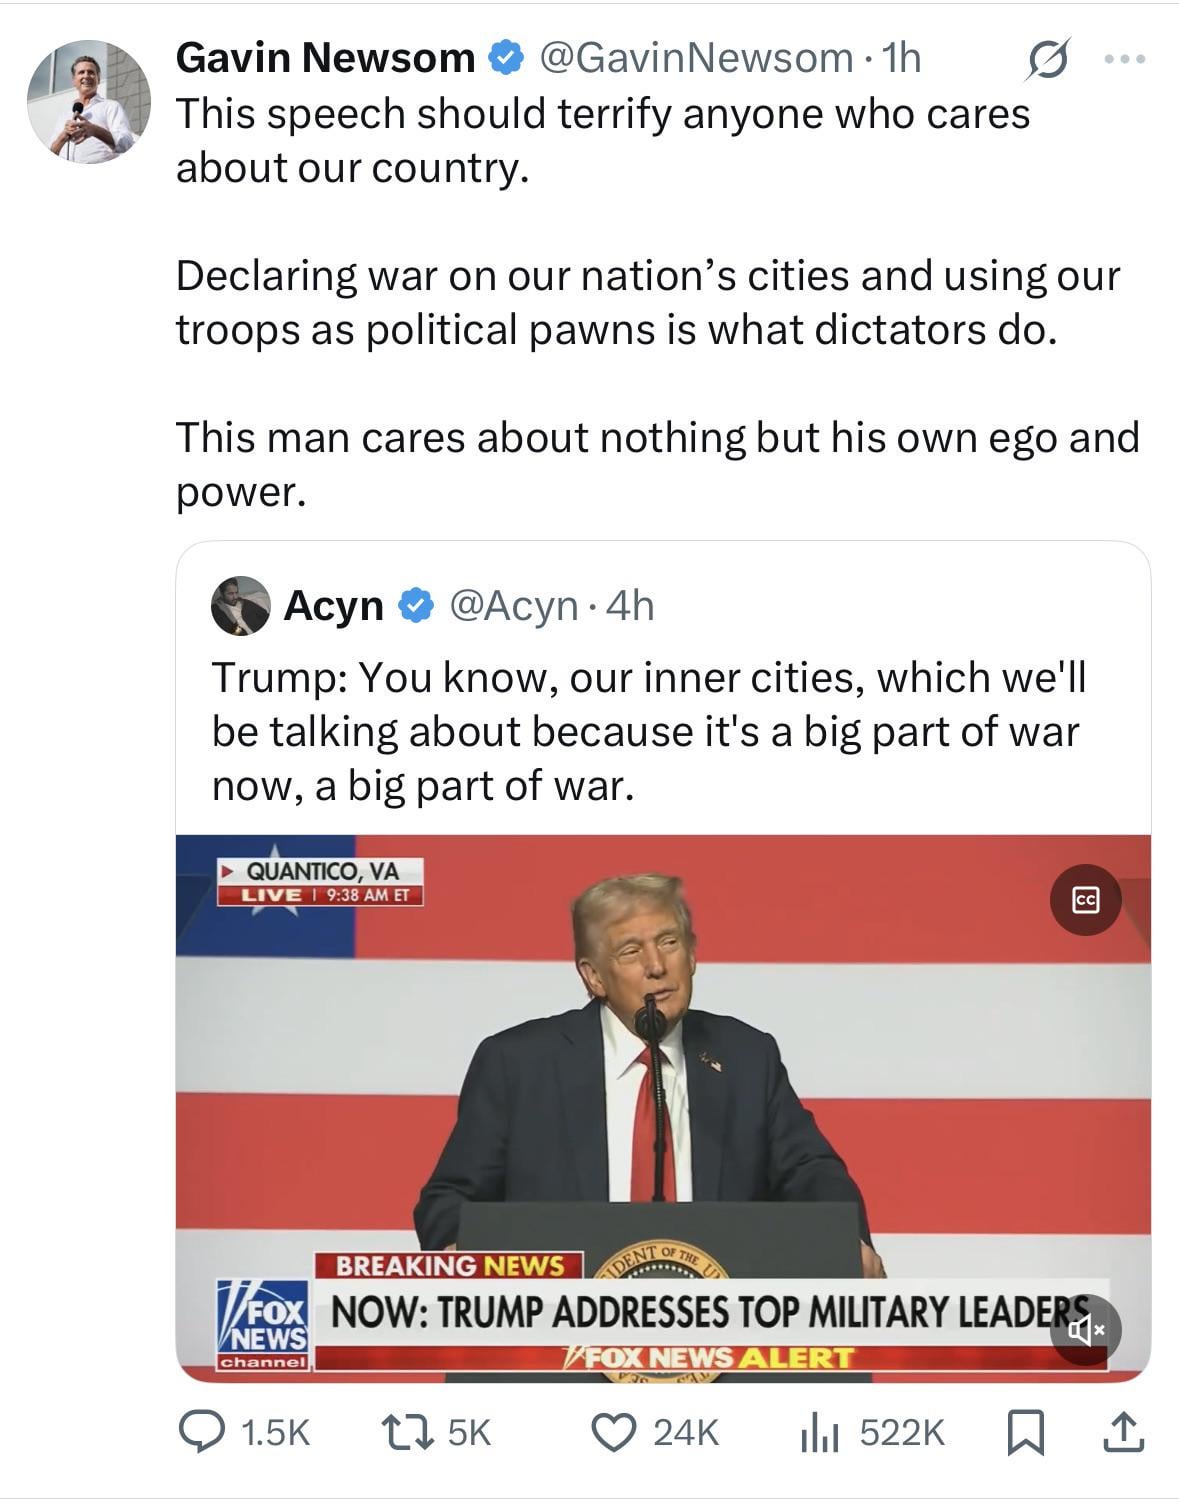Visit the @GavinNewsom handle link

coord(695,59)
